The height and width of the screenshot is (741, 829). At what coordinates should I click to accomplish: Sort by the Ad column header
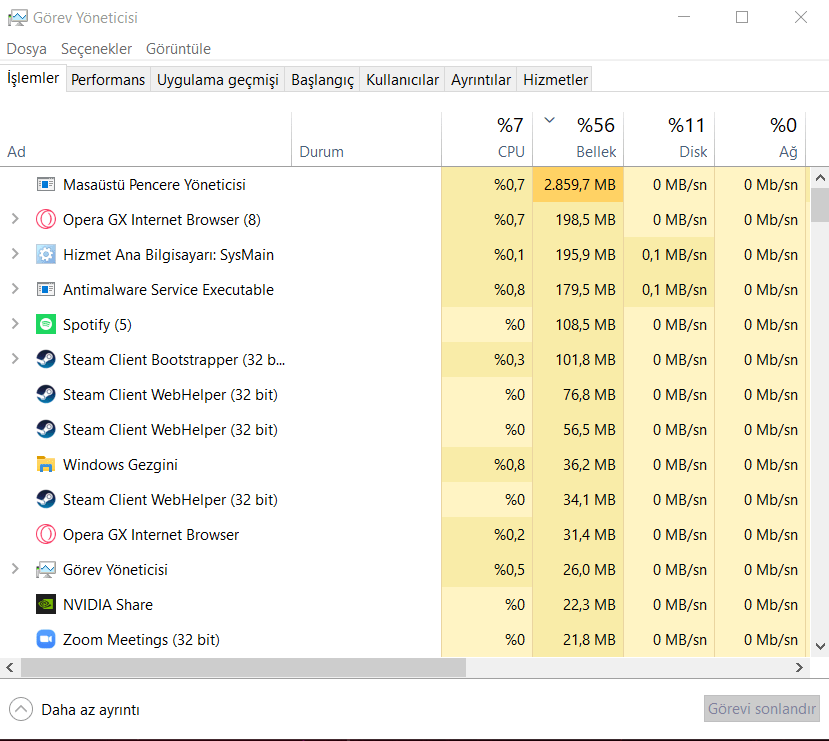point(145,140)
